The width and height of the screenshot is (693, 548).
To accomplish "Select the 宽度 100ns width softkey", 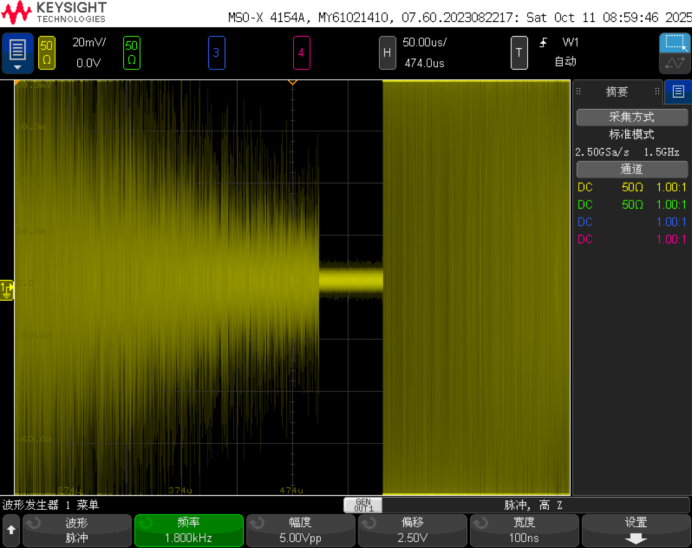I will coord(524,530).
